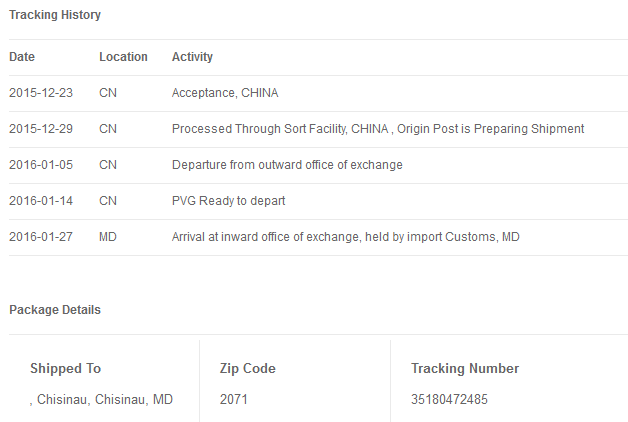The image size is (628, 422).
Task: Select the Date column header
Action: coord(22,57)
